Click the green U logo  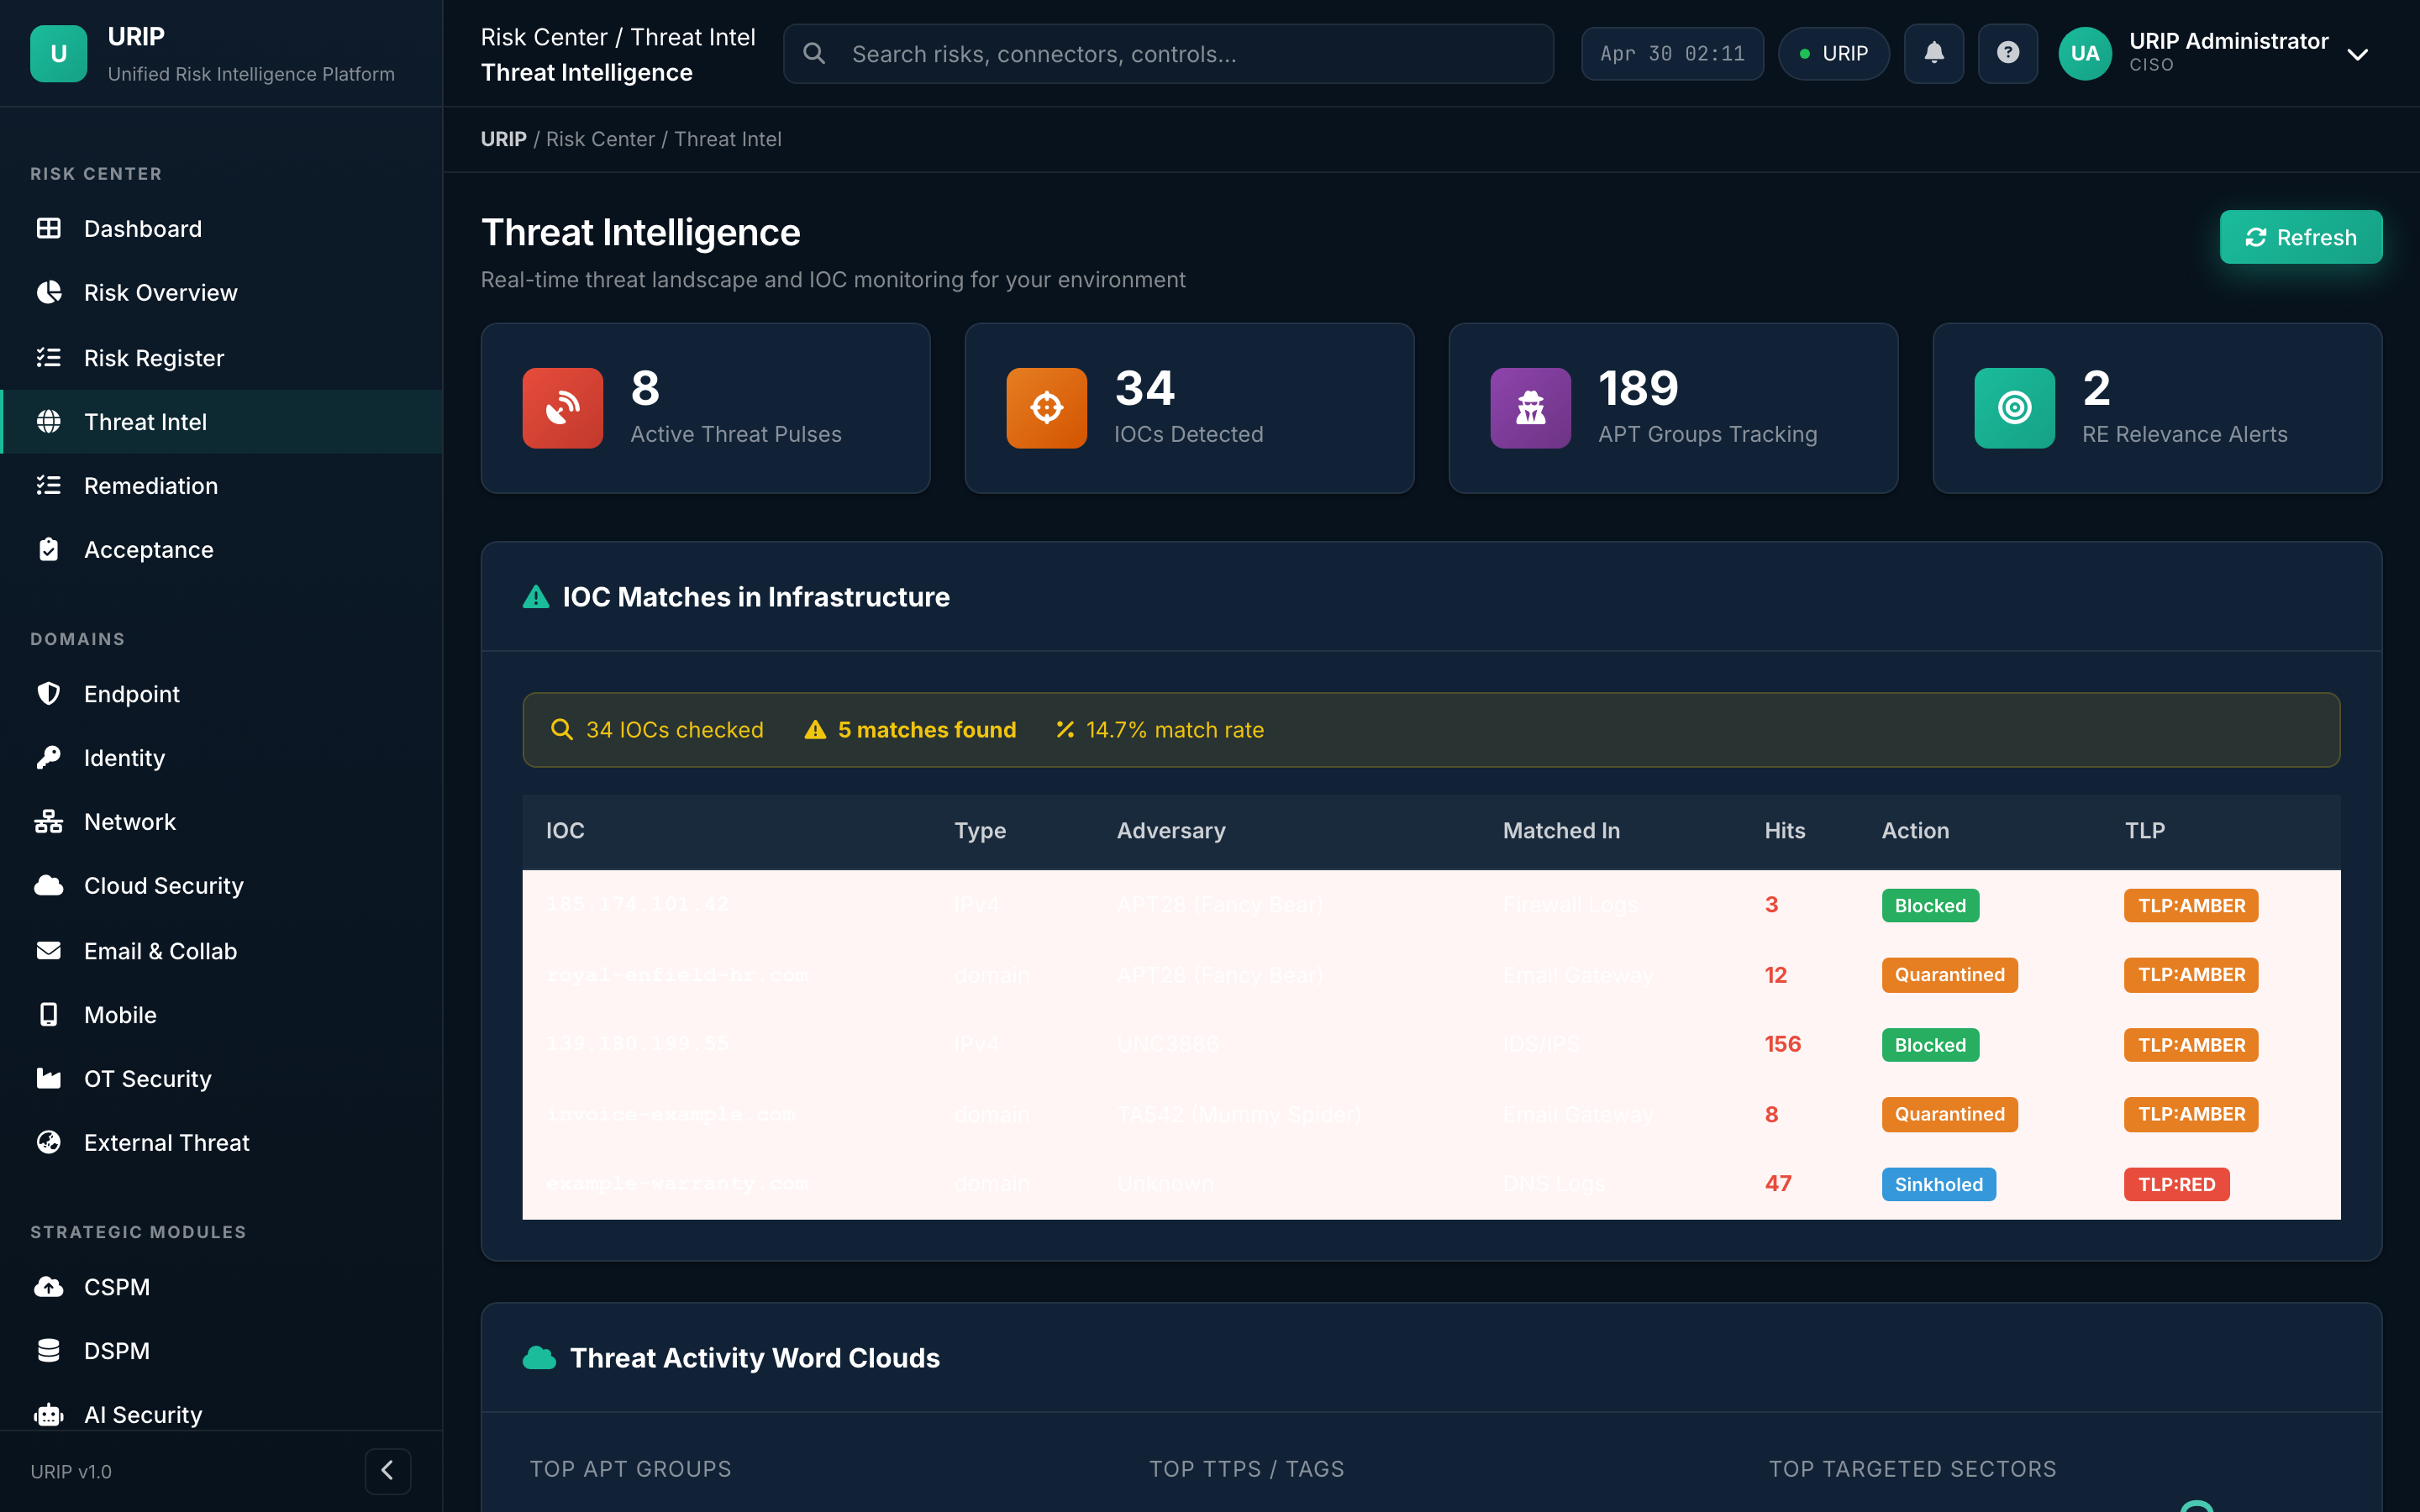pyautogui.click(x=59, y=53)
